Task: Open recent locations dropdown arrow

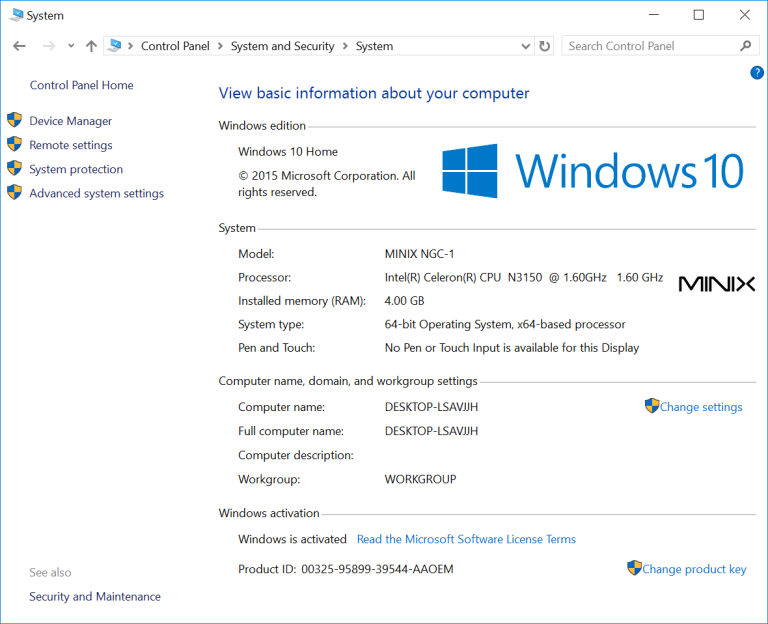Action: point(71,46)
